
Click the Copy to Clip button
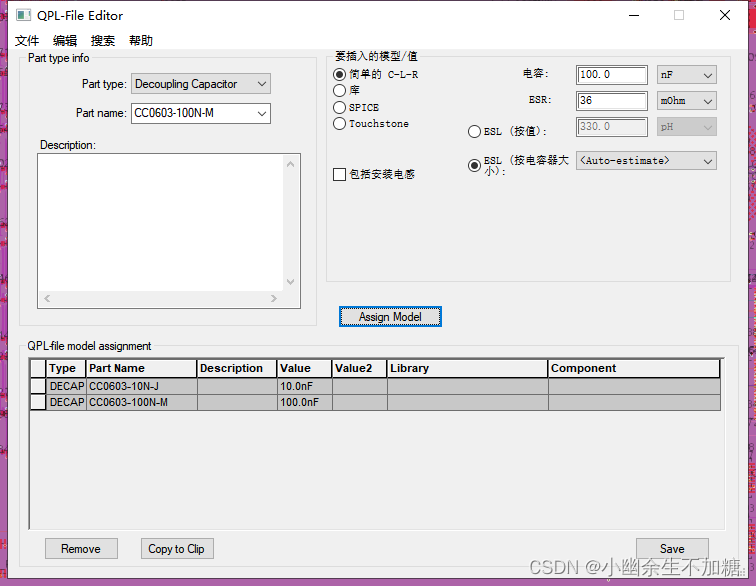point(177,549)
